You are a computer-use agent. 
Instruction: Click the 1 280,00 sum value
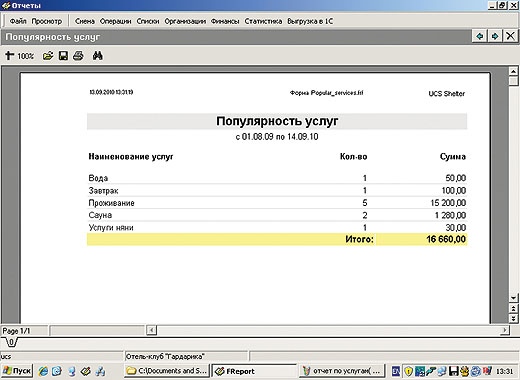(x=450, y=215)
